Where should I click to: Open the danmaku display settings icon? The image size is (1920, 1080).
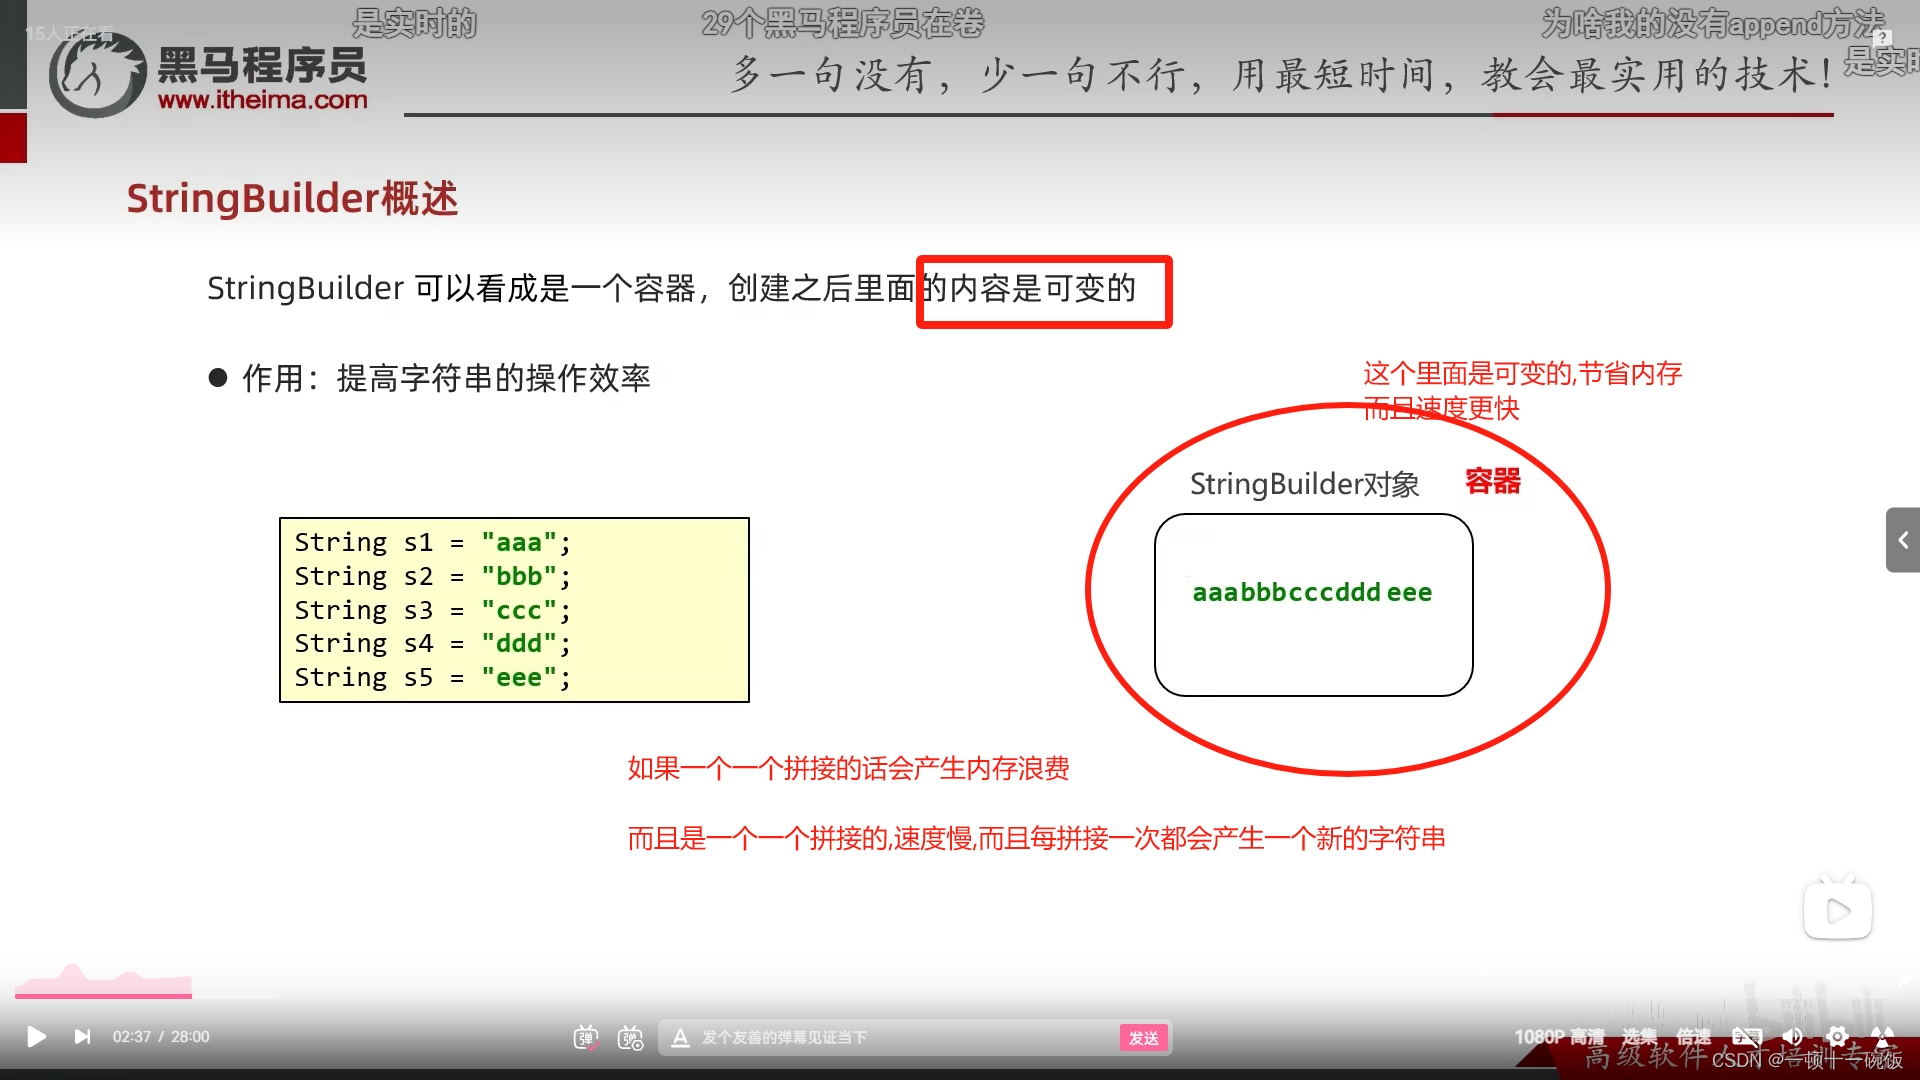(630, 1037)
